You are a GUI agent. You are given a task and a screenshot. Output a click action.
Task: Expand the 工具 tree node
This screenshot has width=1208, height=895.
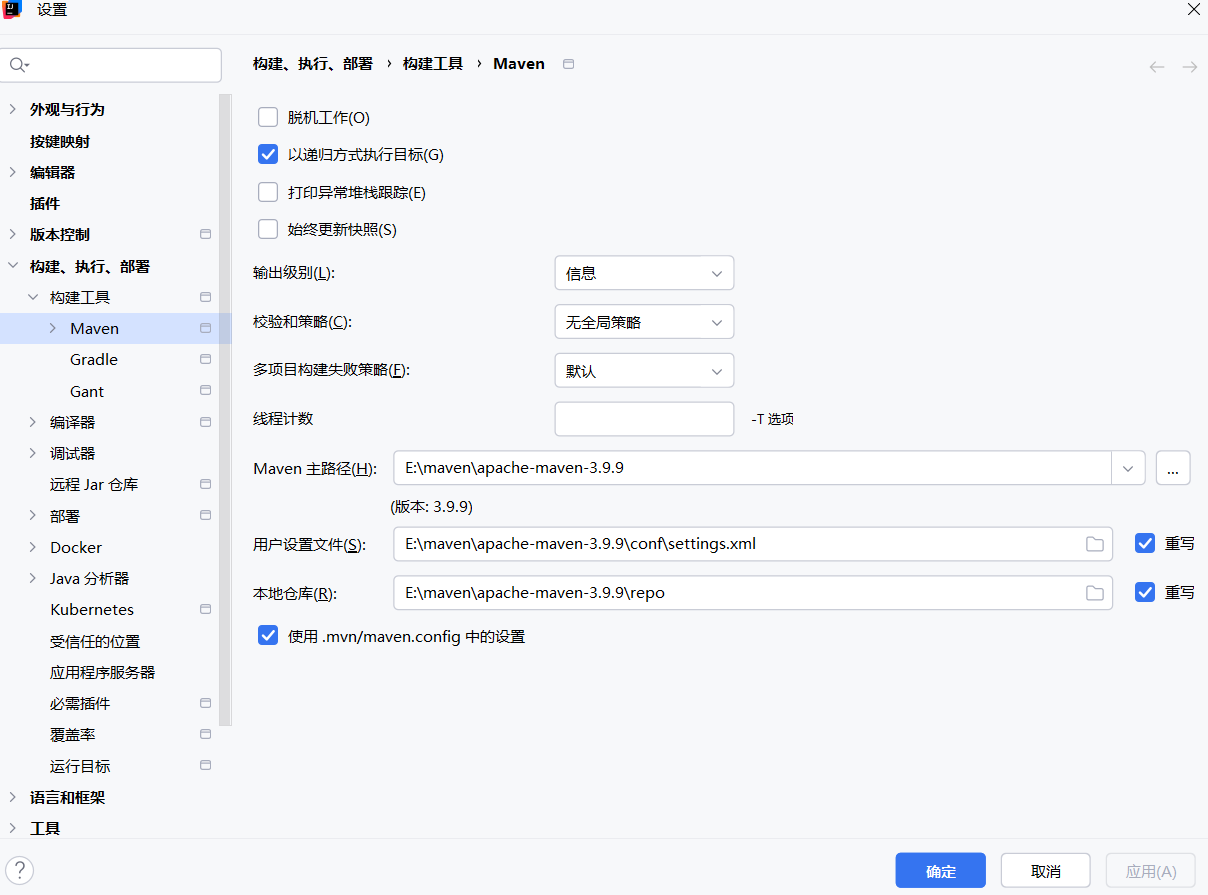(12, 828)
